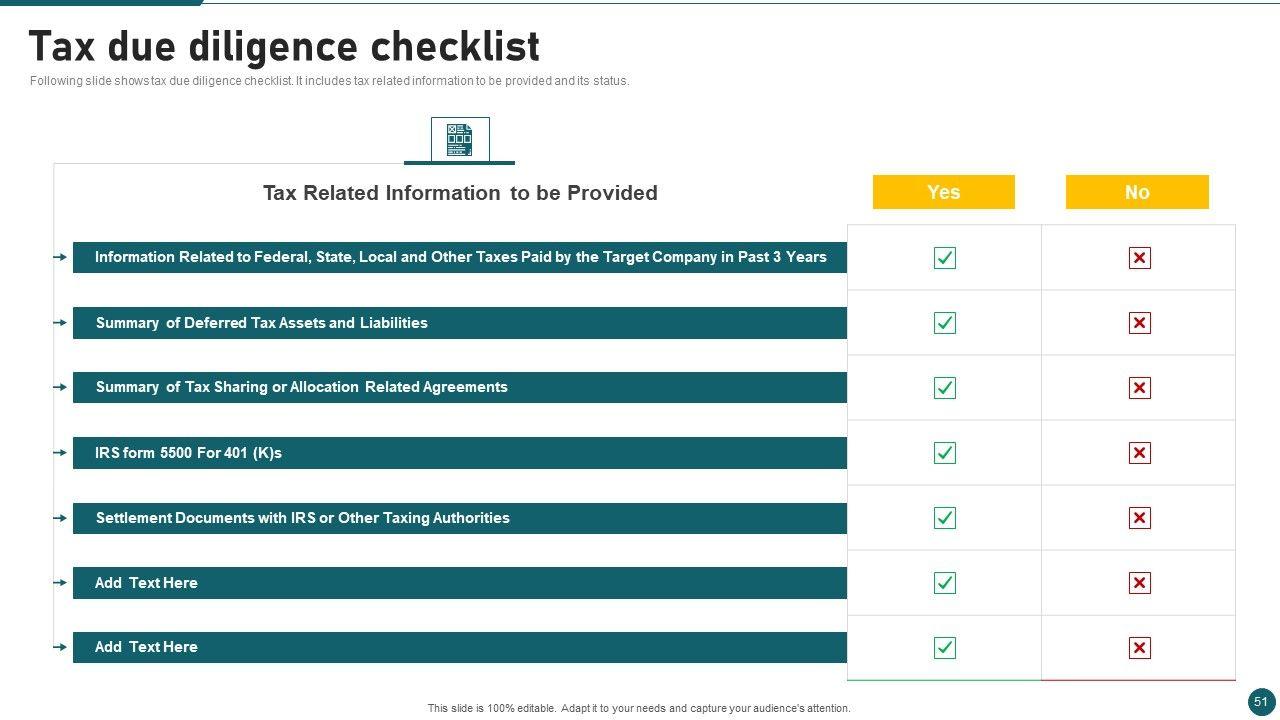Click red X icon for Tax Sharing Agreements
Screen dimensions: 1280x720
[x=1139, y=388]
